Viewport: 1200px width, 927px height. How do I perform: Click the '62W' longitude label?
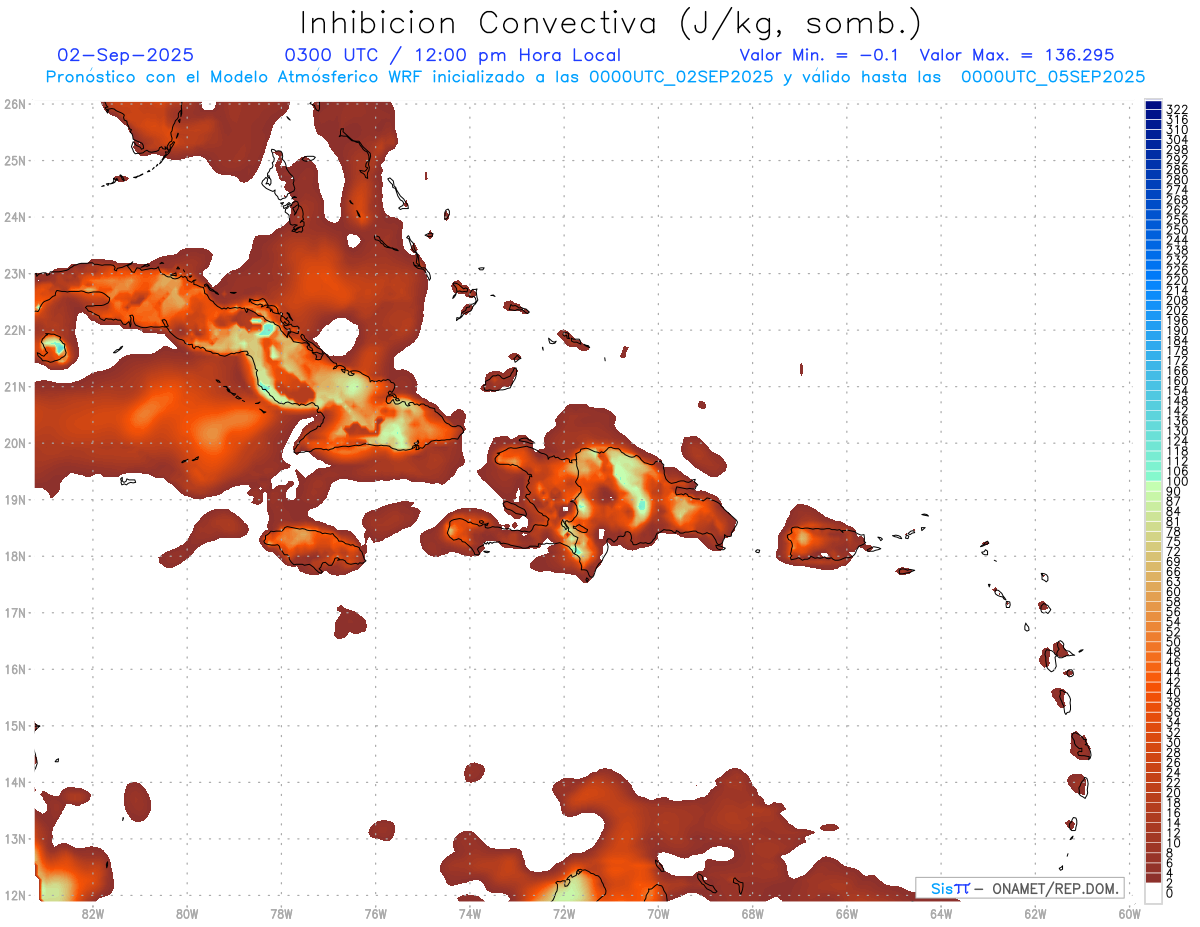pos(1036,913)
